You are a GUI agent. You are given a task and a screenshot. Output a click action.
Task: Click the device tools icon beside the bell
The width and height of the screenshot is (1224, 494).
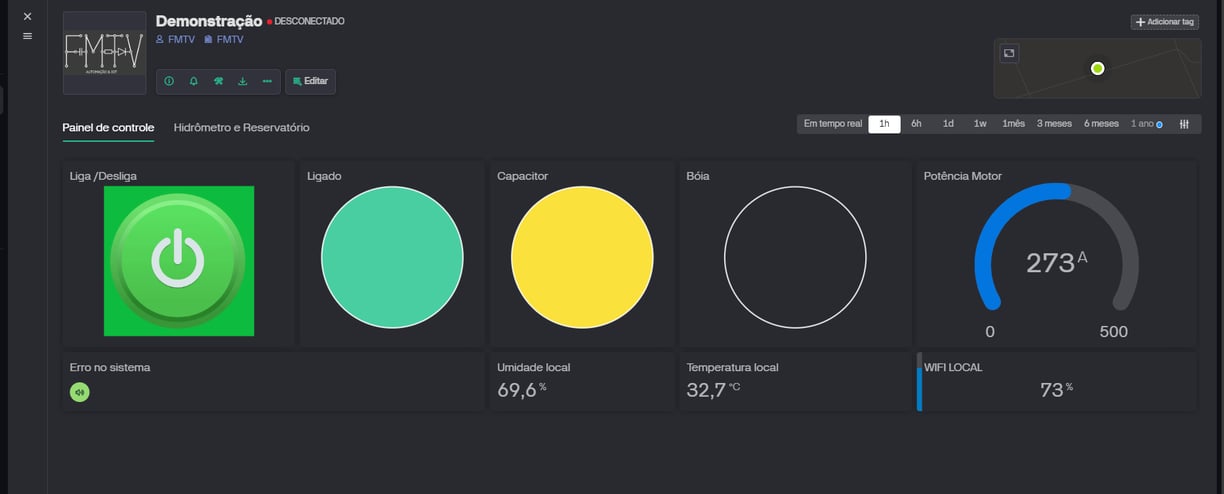pos(218,81)
